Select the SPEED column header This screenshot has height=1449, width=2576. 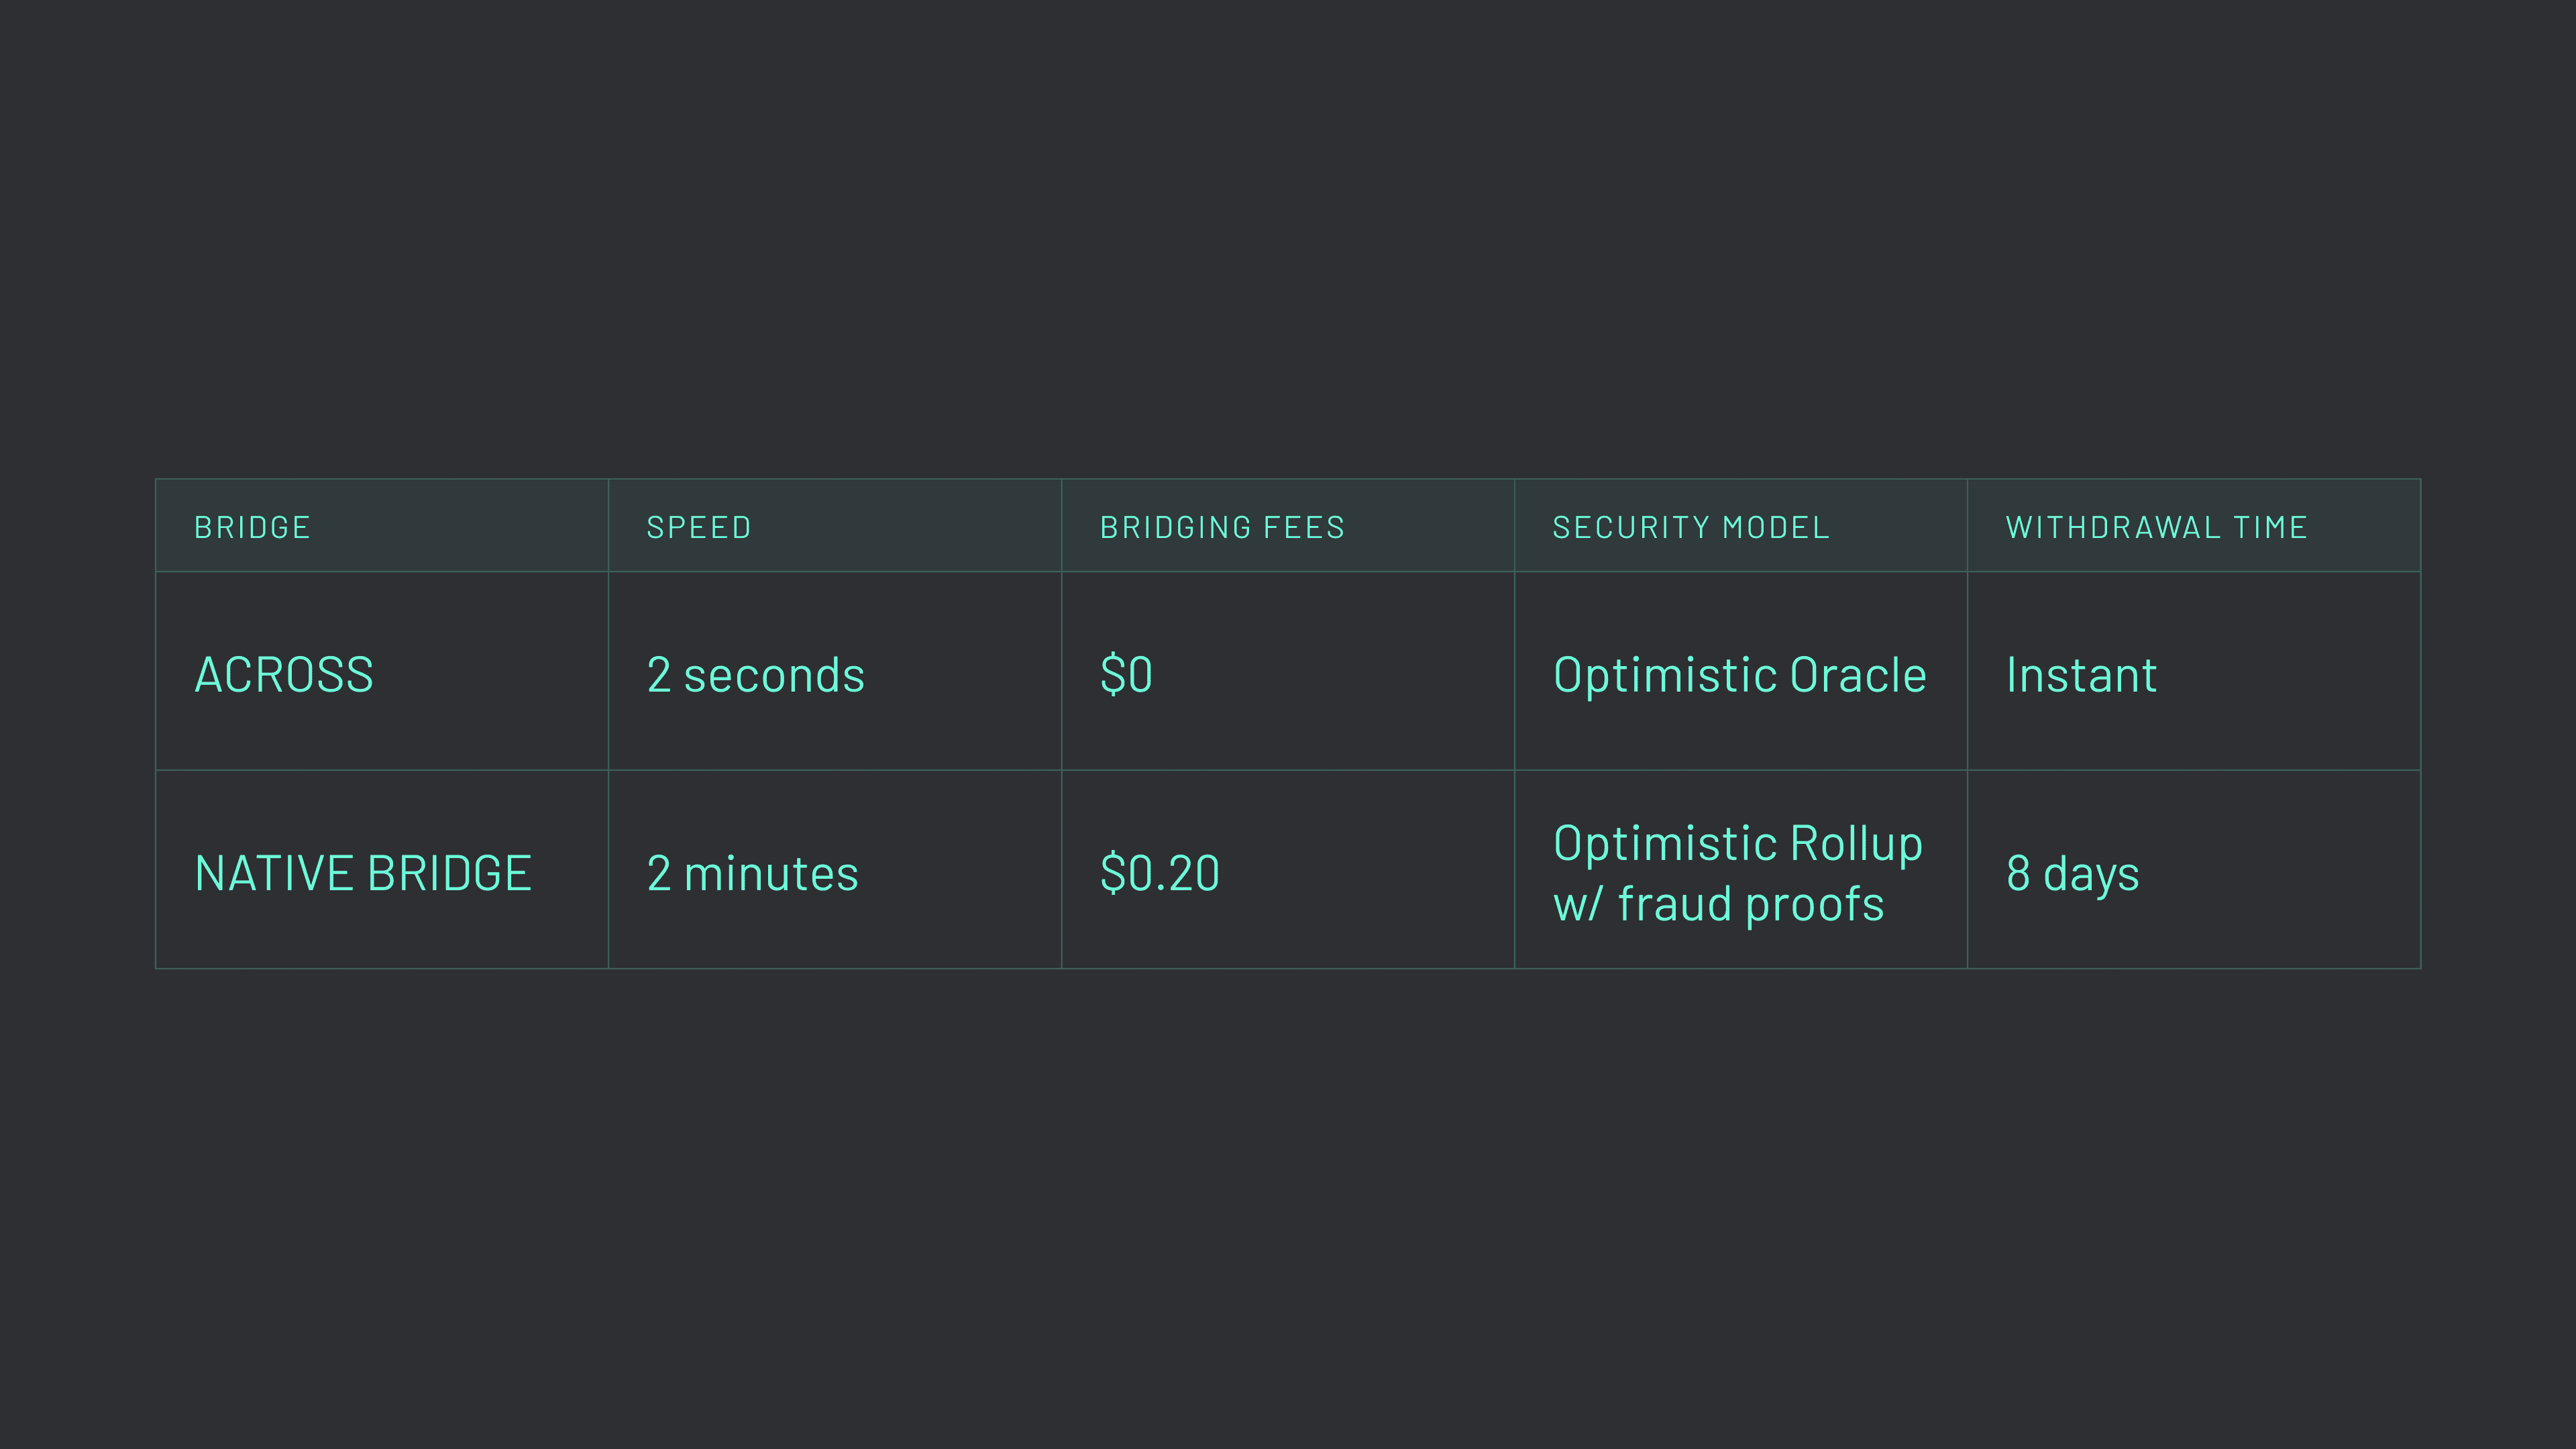tap(698, 527)
